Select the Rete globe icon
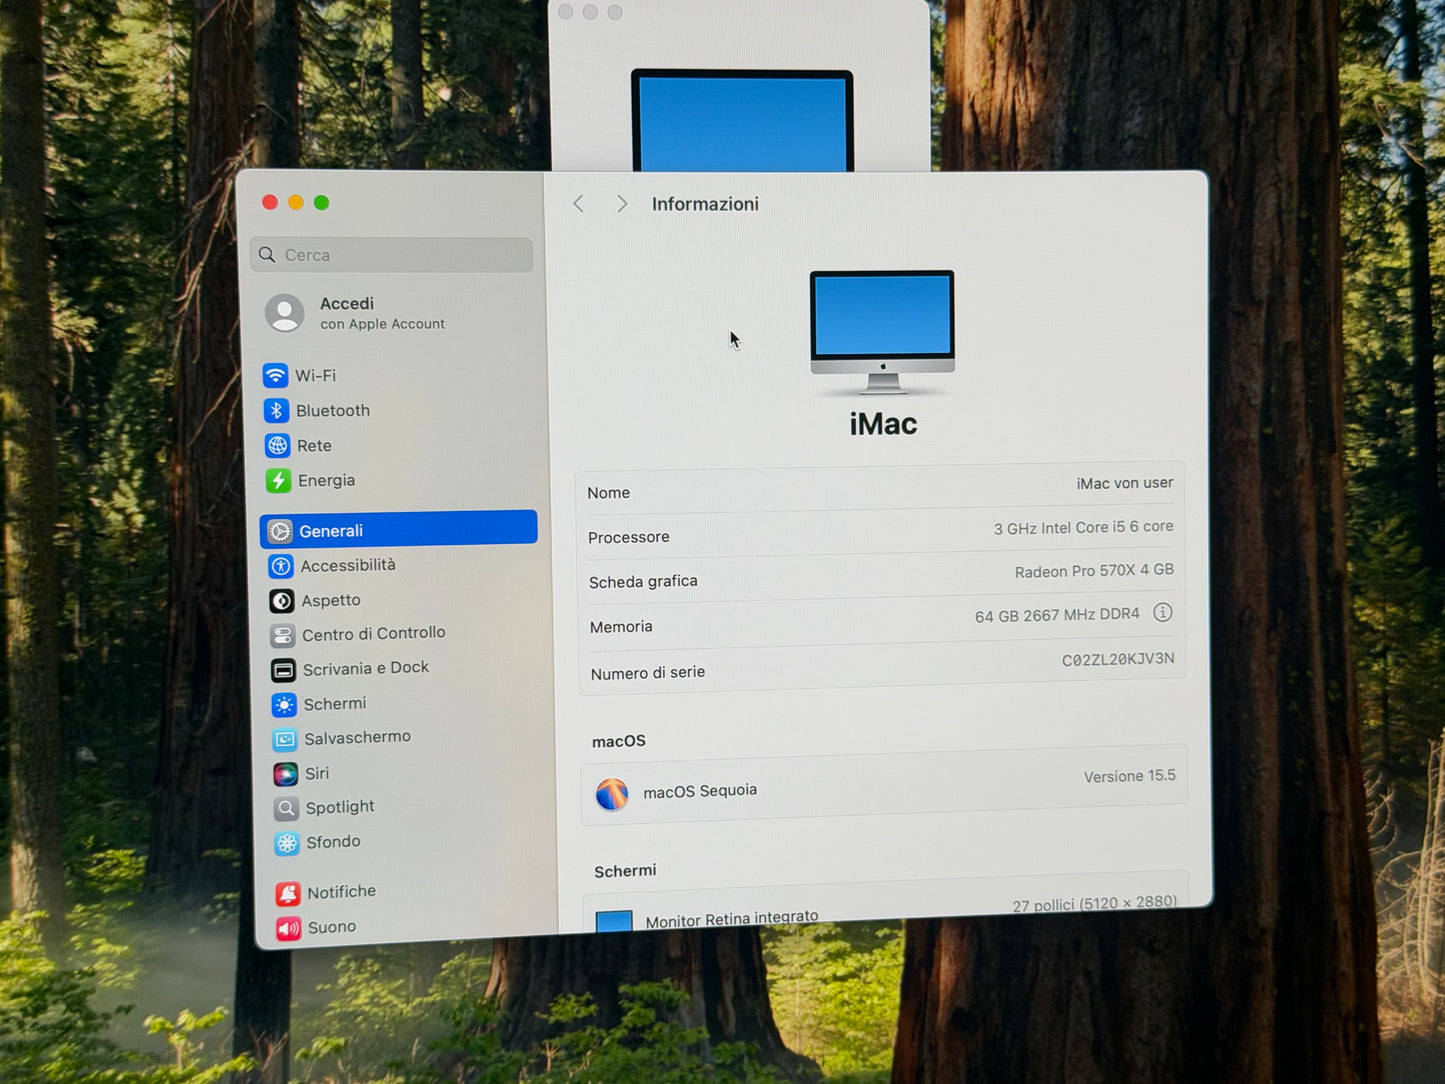 pyautogui.click(x=278, y=445)
